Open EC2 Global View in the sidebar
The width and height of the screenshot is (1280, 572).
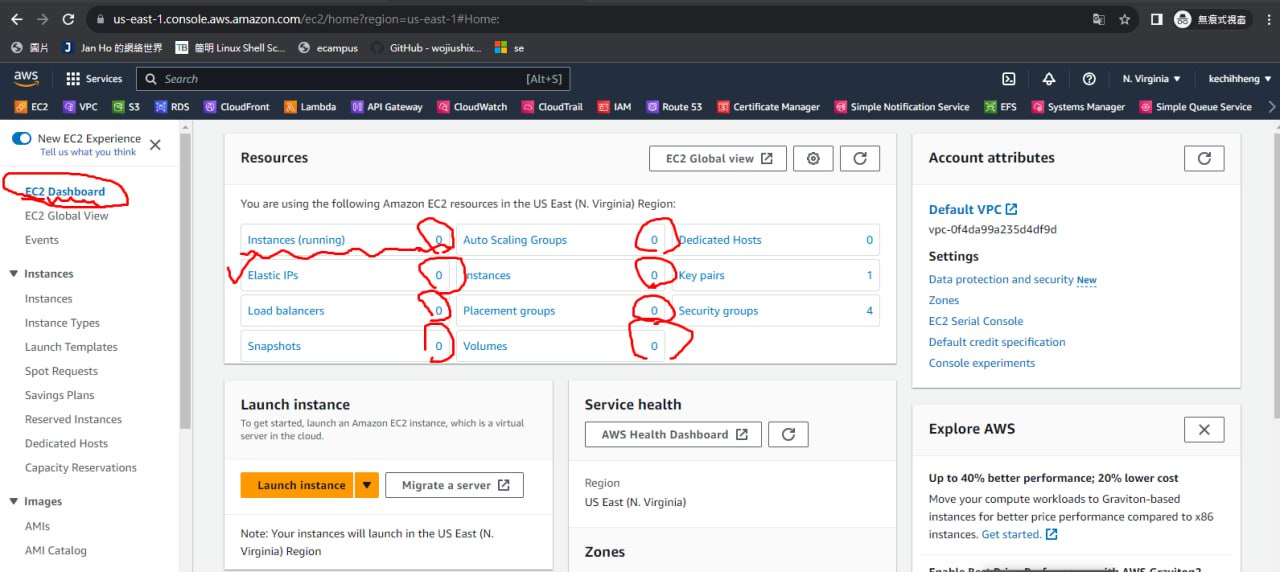(x=66, y=215)
